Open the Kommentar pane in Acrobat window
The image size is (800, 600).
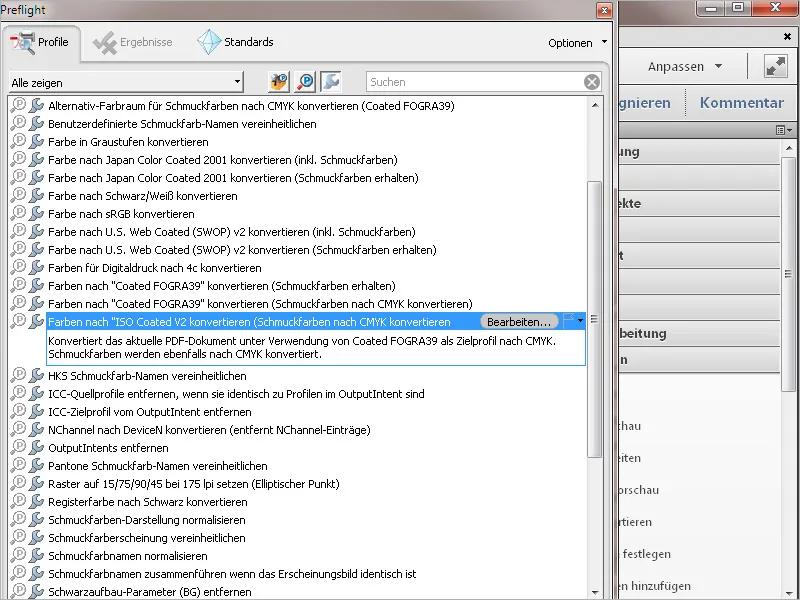pos(741,103)
